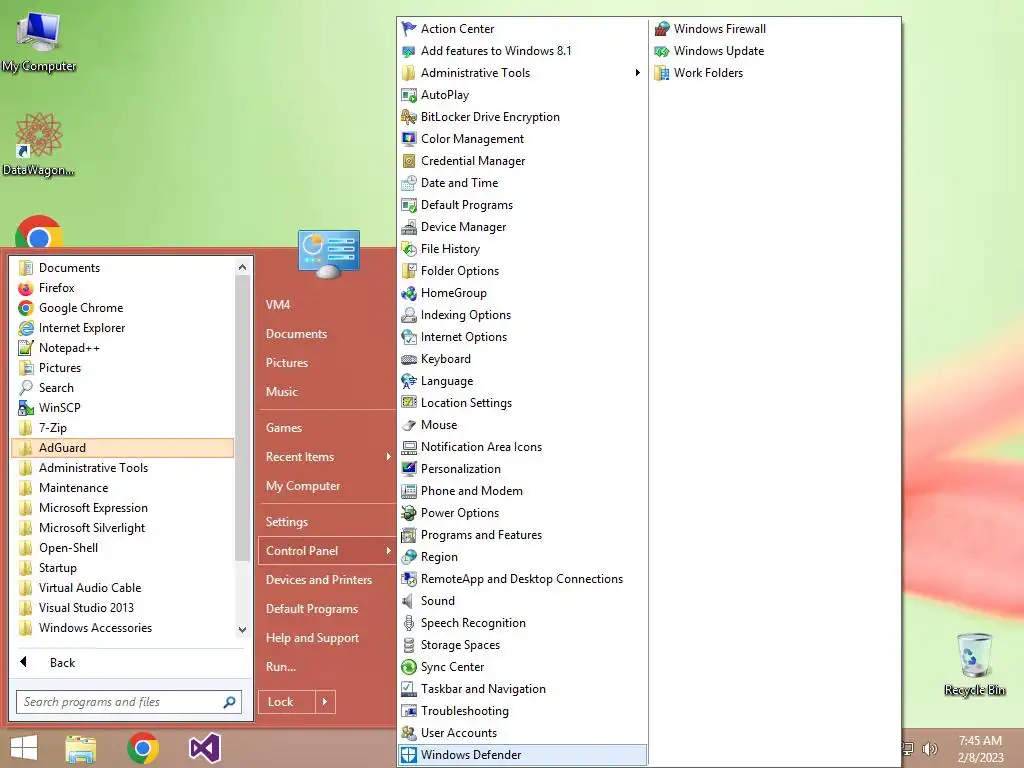The width and height of the screenshot is (1024, 768).
Task: Select Windows Defender menu entry
Action: click(x=522, y=755)
